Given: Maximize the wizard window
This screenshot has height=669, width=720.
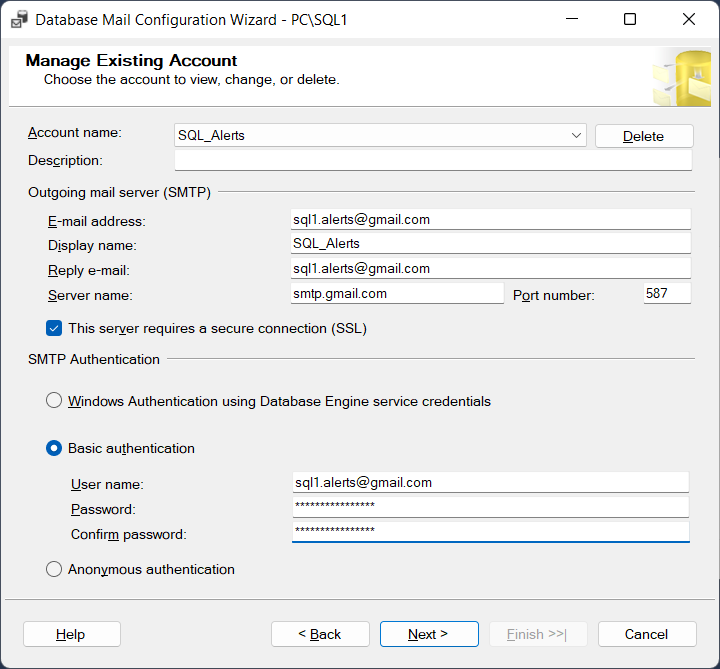Looking at the screenshot, I should [x=630, y=19].
